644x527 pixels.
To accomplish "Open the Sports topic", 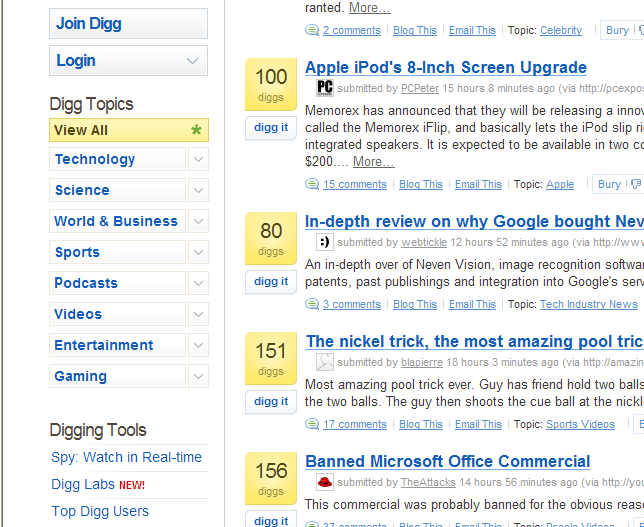I will click(x=117, y=252).
